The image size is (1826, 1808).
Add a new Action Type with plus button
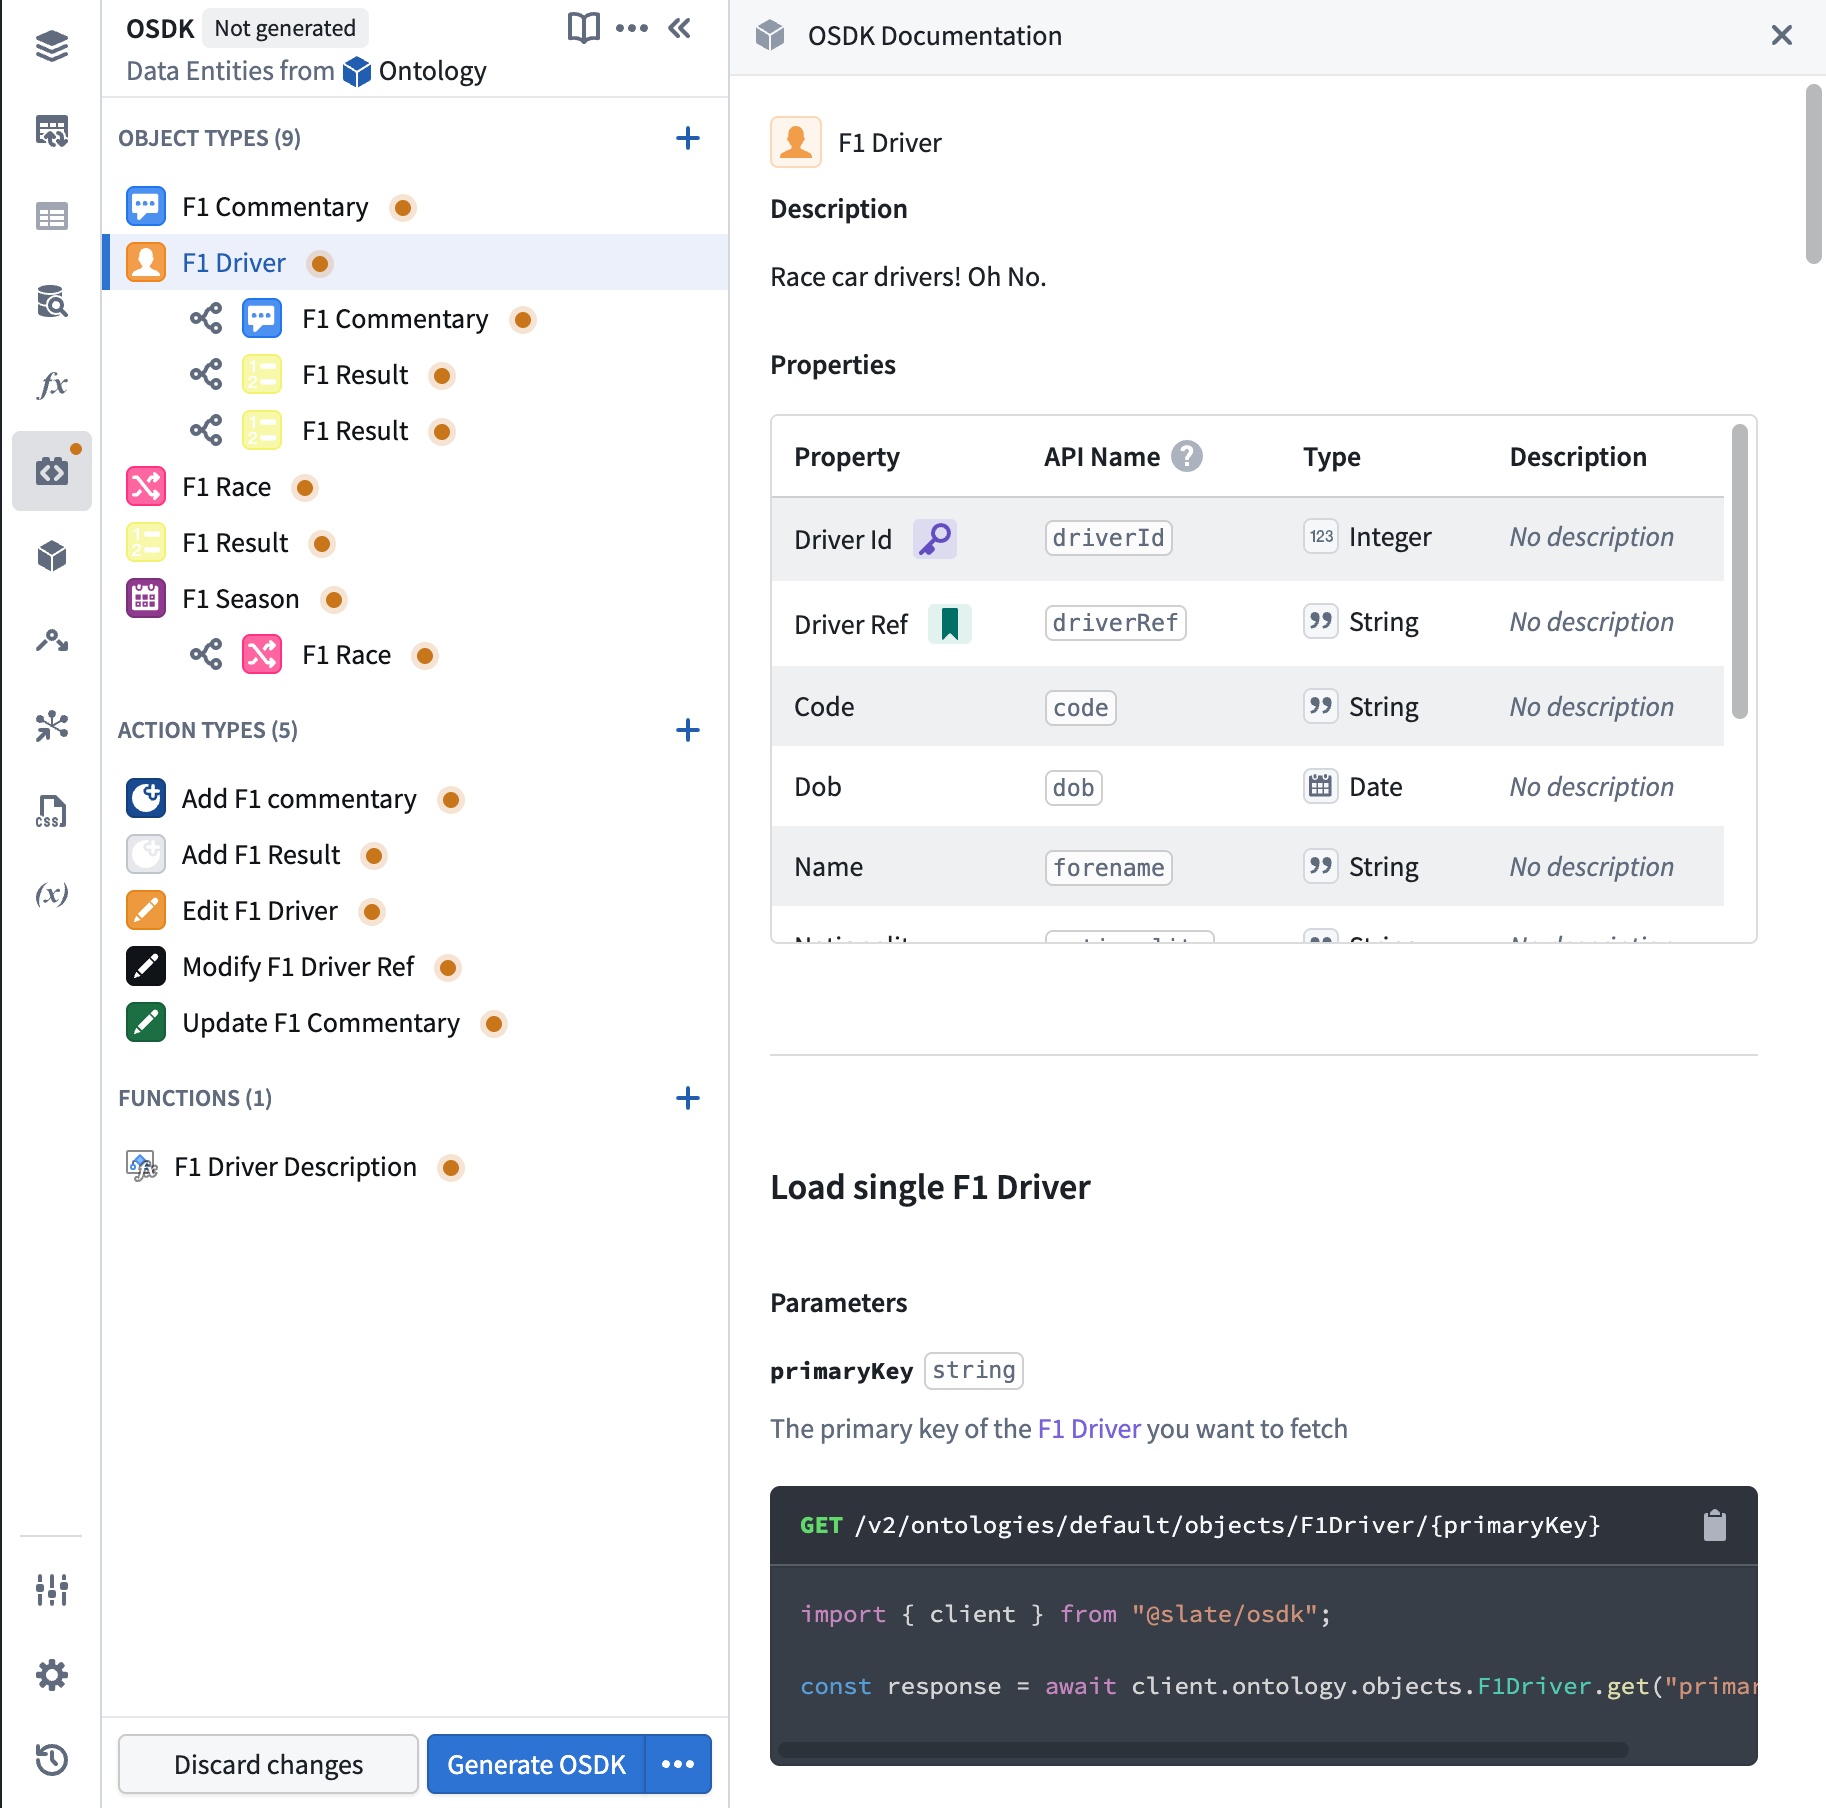(x=688, y=730)
